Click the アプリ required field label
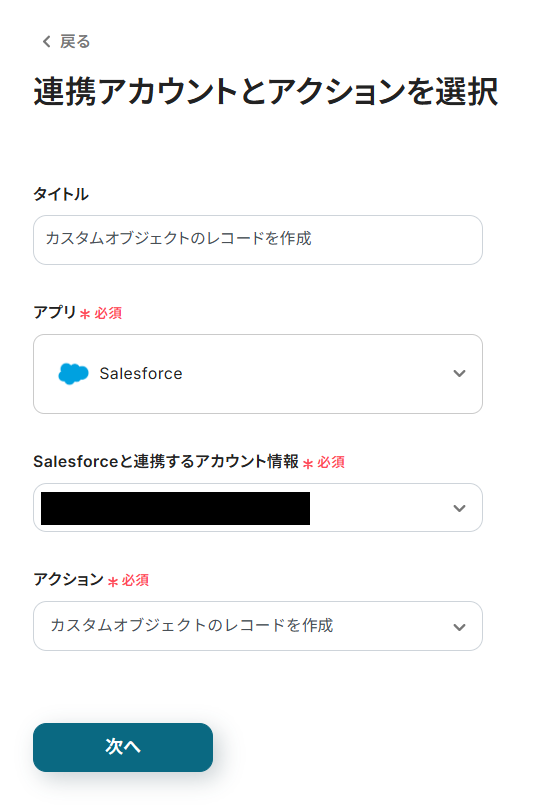 coord(54,312)
